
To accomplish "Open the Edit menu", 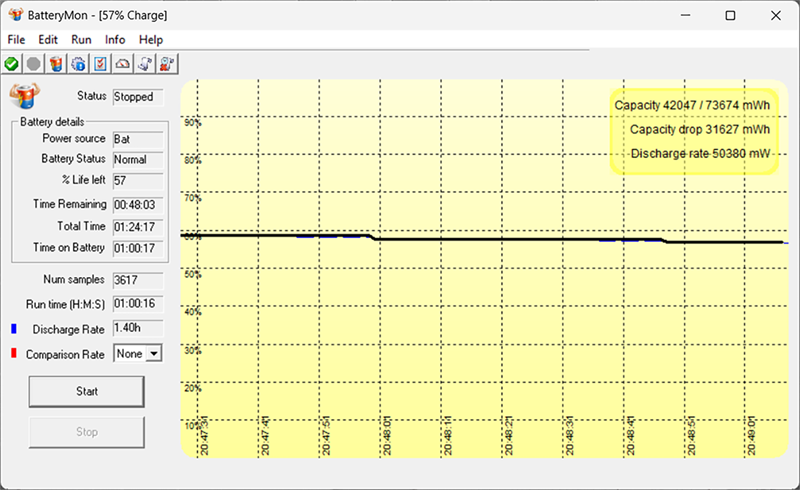I will tap(48, 39).
